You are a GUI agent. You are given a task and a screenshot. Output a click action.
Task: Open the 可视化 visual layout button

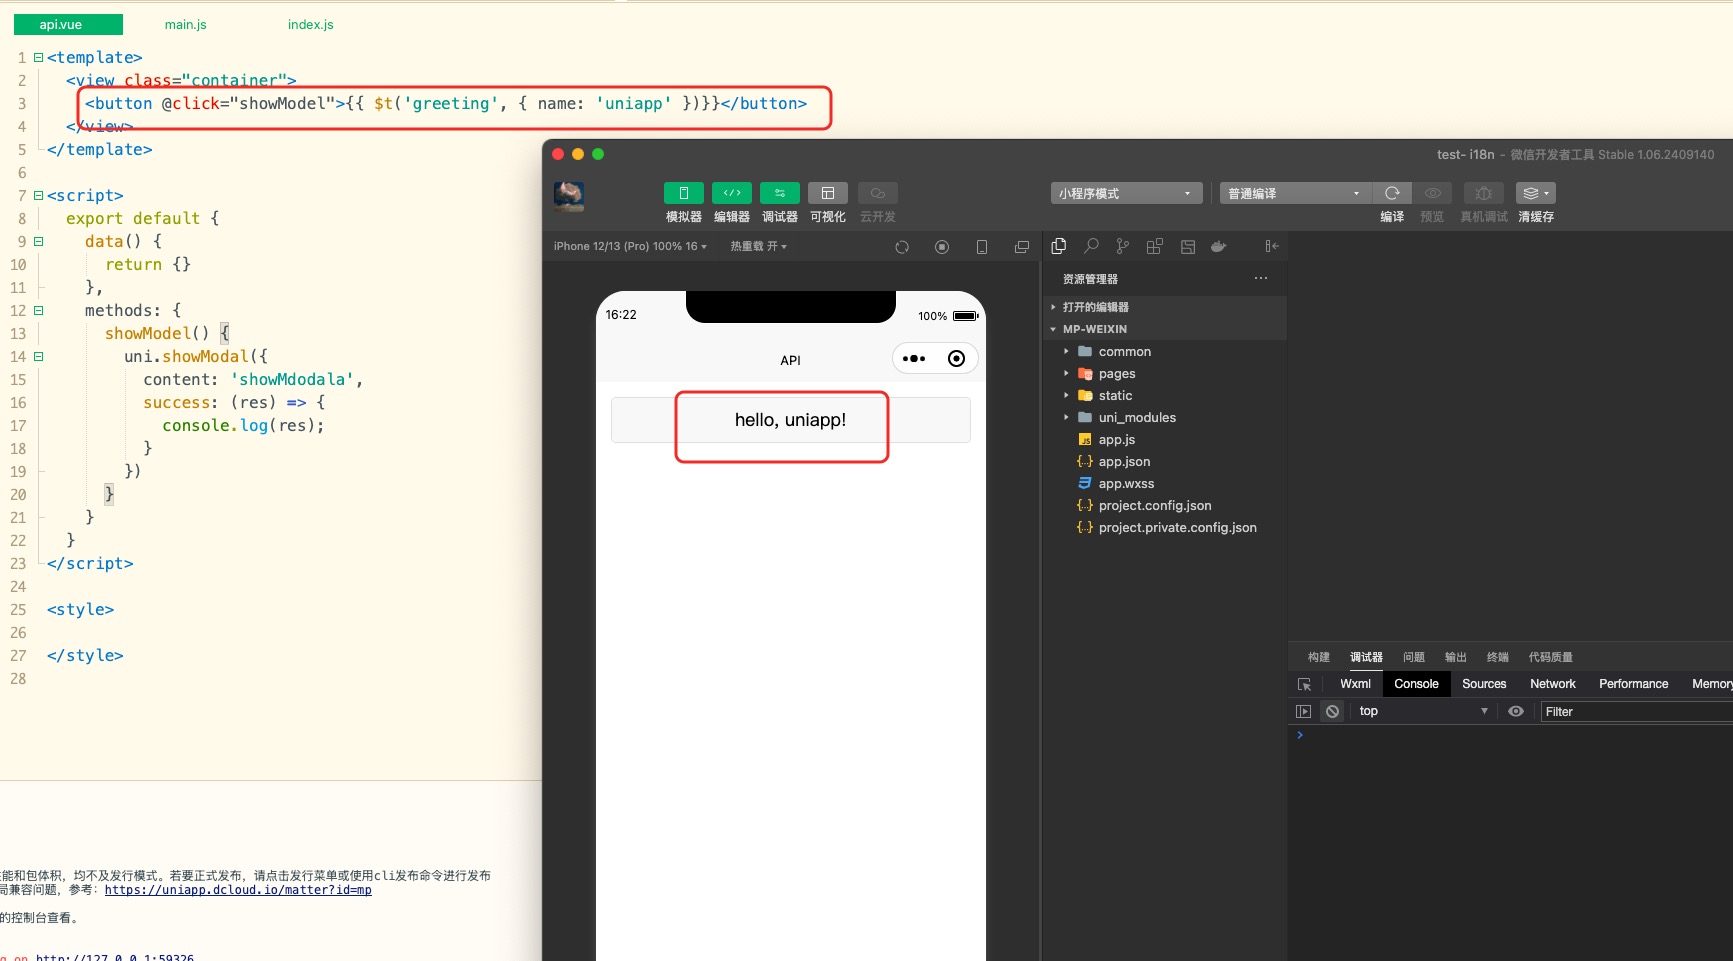click(828, 193)
